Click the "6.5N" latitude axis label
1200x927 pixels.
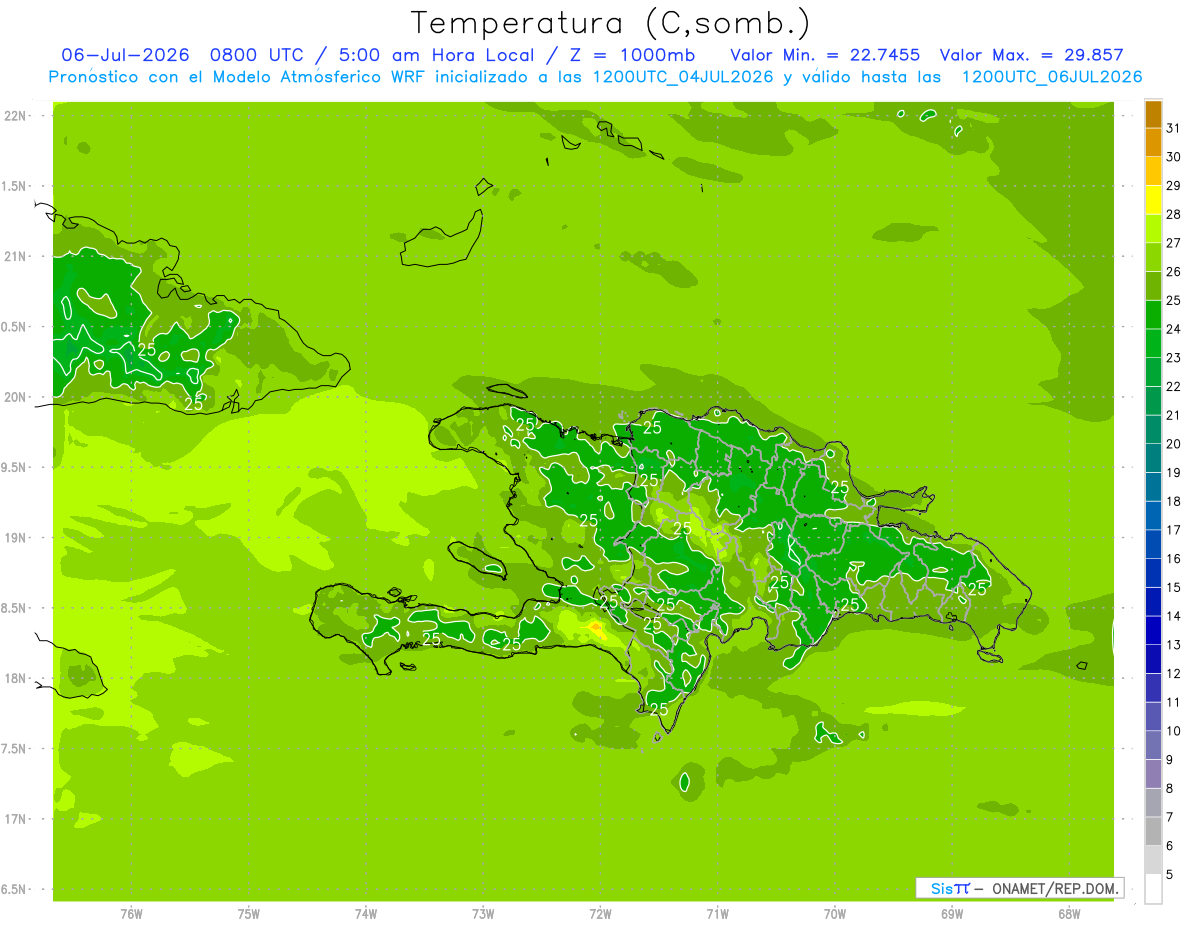pos(15,889)
